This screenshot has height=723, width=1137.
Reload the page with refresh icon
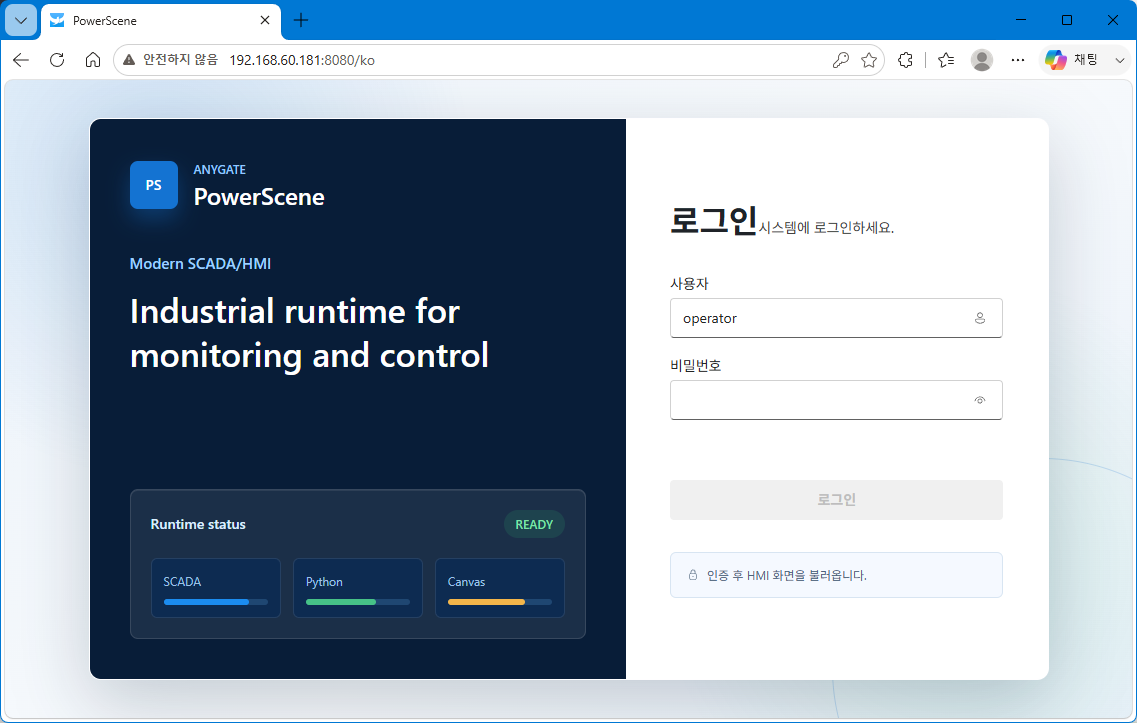point(57,60)
